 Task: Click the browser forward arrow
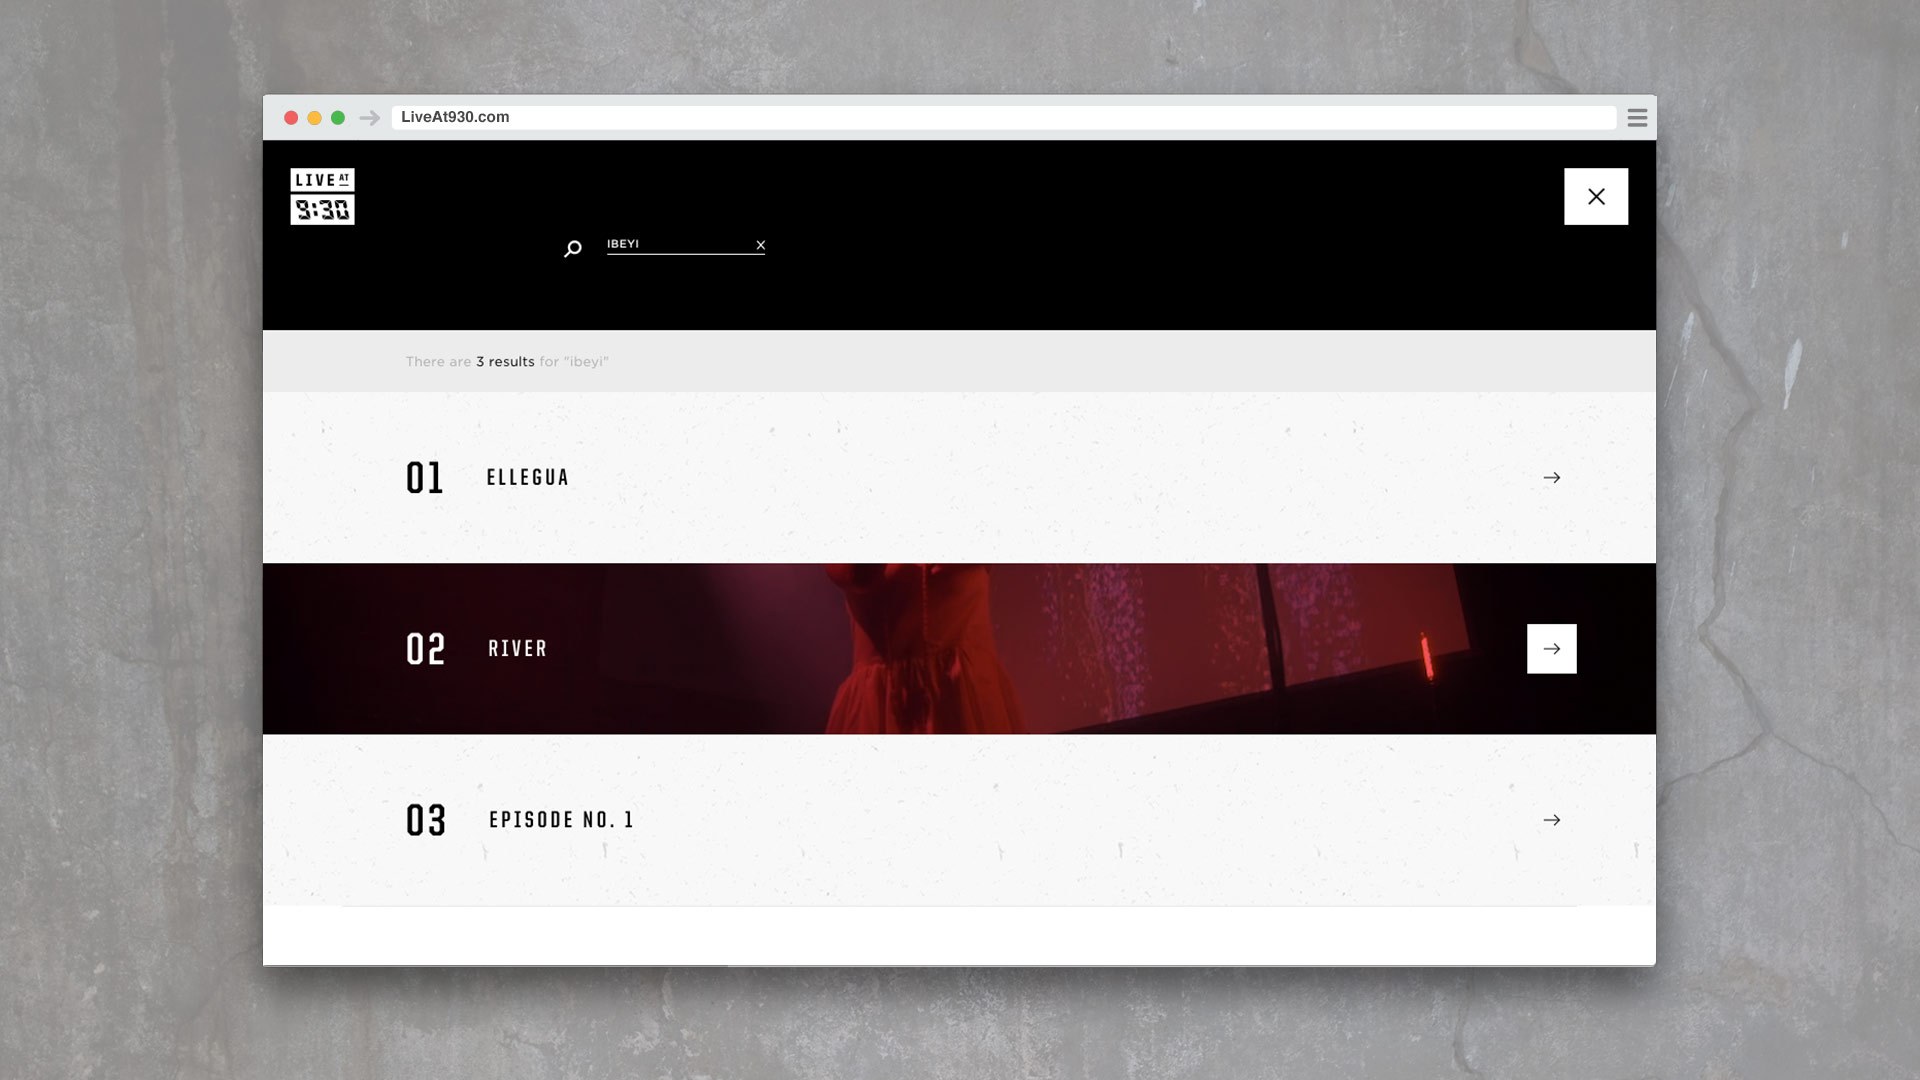369,118
